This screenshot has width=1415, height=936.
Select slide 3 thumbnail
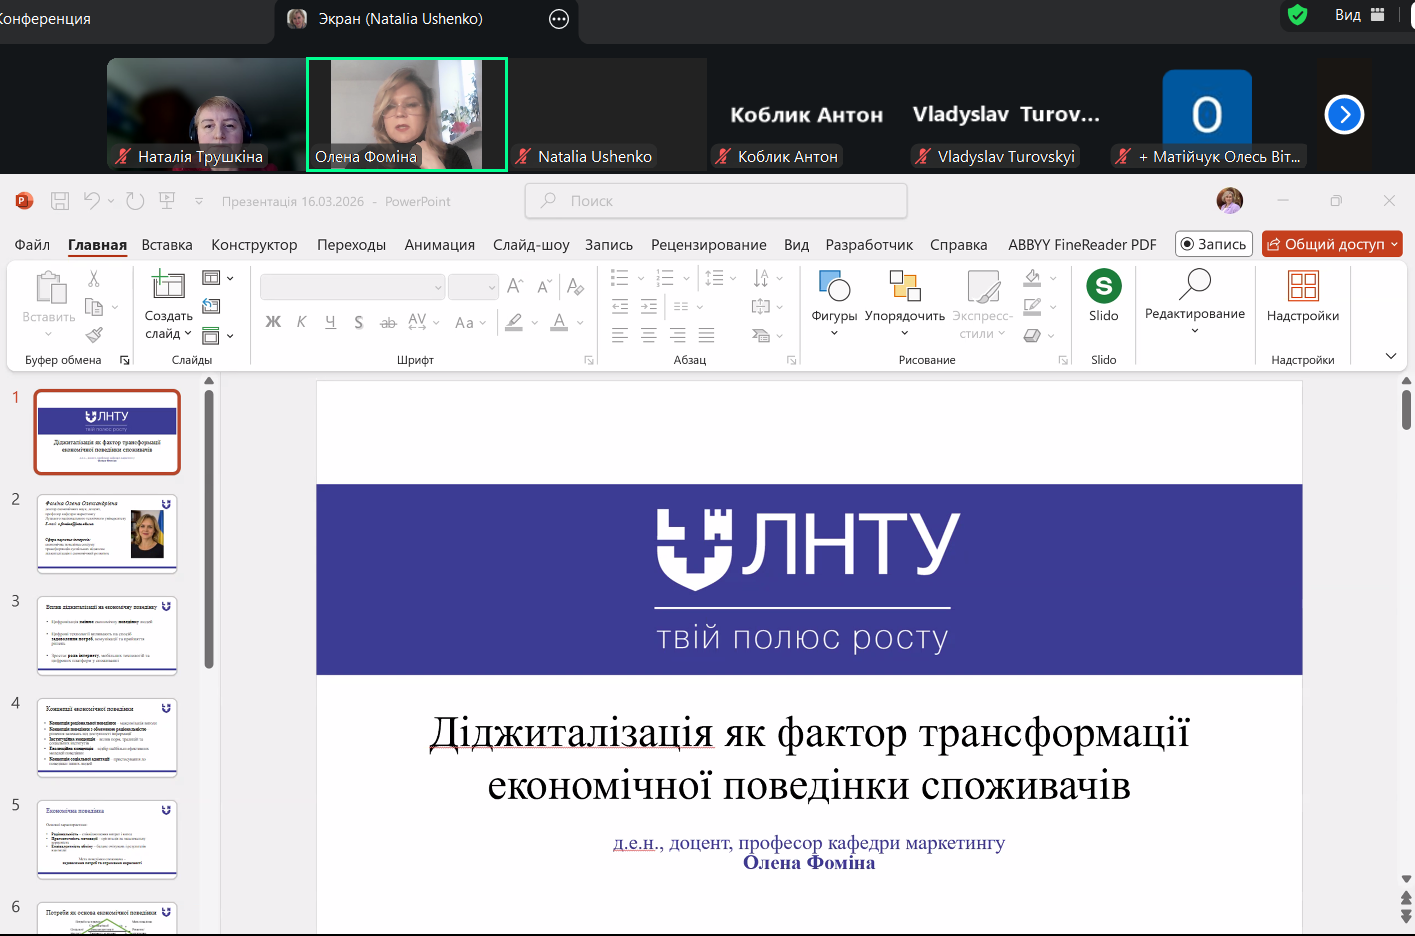(x=107, y=635)
